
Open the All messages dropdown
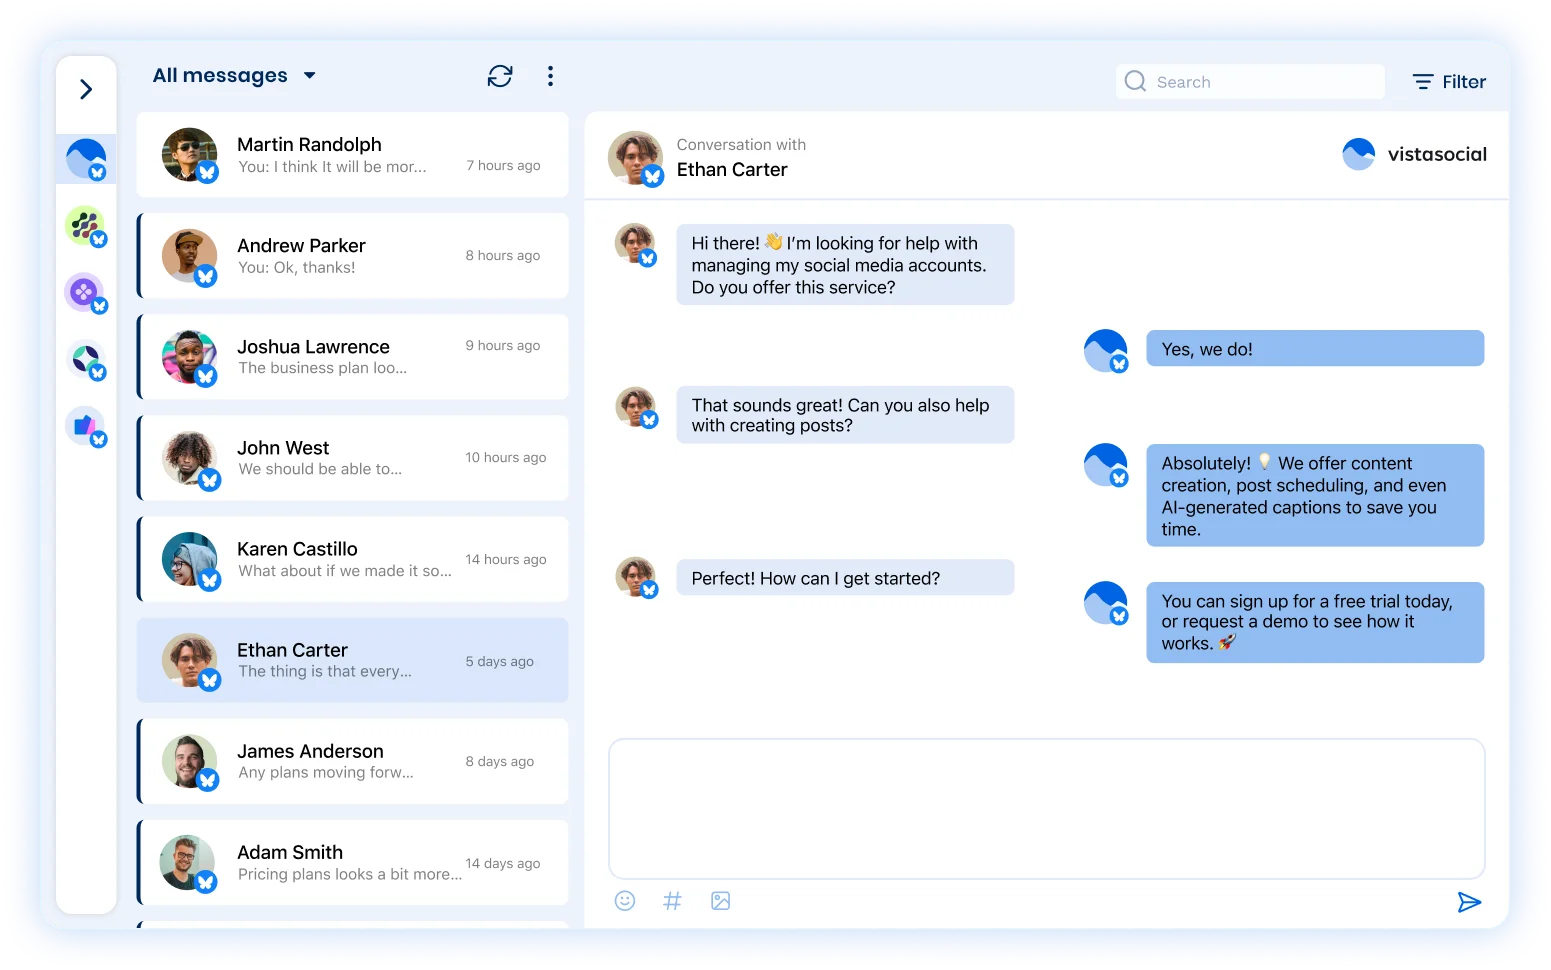[234, 75]
